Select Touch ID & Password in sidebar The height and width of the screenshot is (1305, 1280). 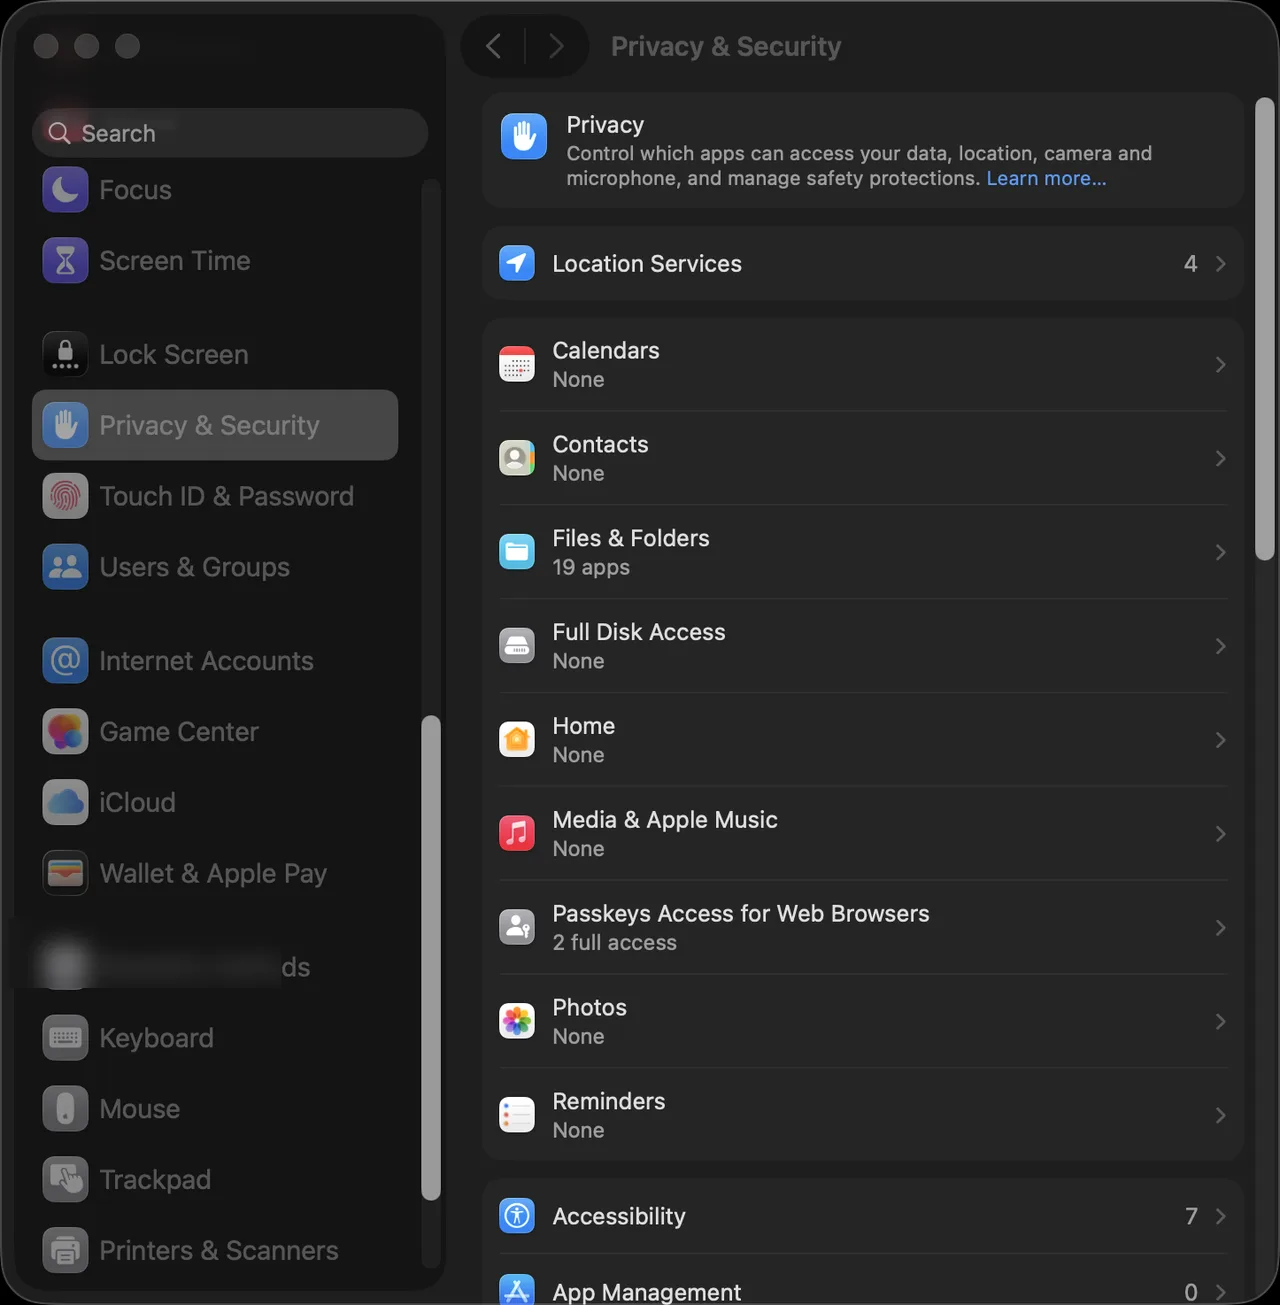click(x=215, y=496)
